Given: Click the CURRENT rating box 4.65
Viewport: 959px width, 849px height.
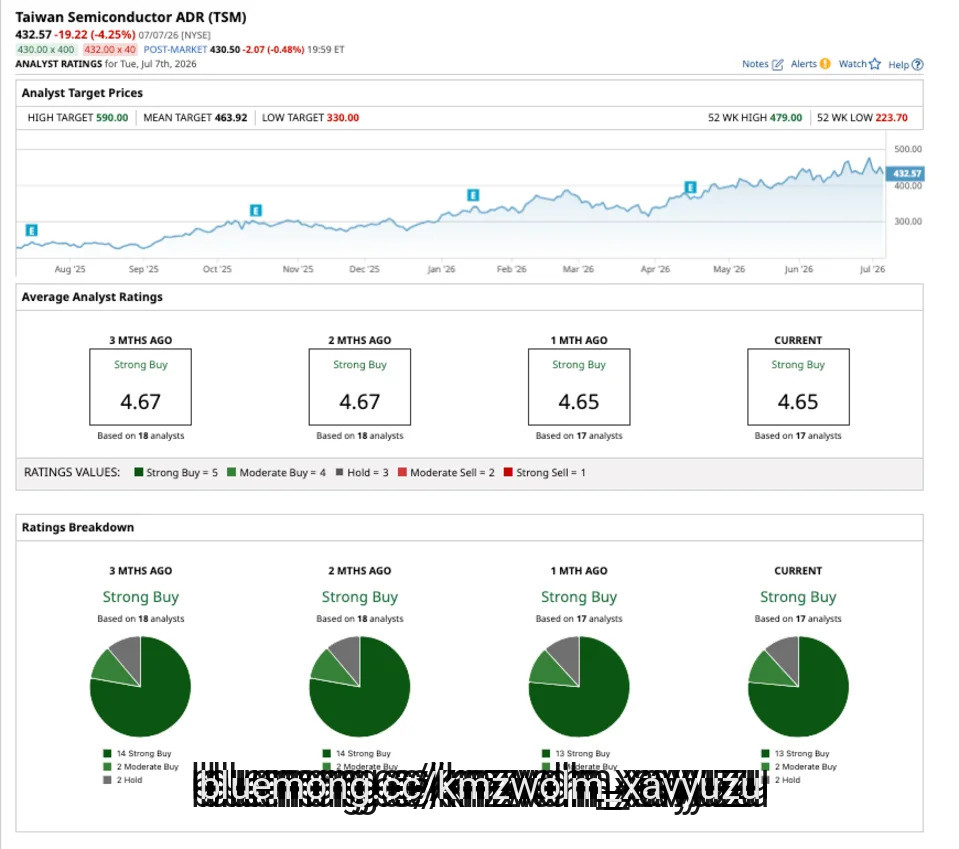Looking at the screenshot, I should pos(798,387).
